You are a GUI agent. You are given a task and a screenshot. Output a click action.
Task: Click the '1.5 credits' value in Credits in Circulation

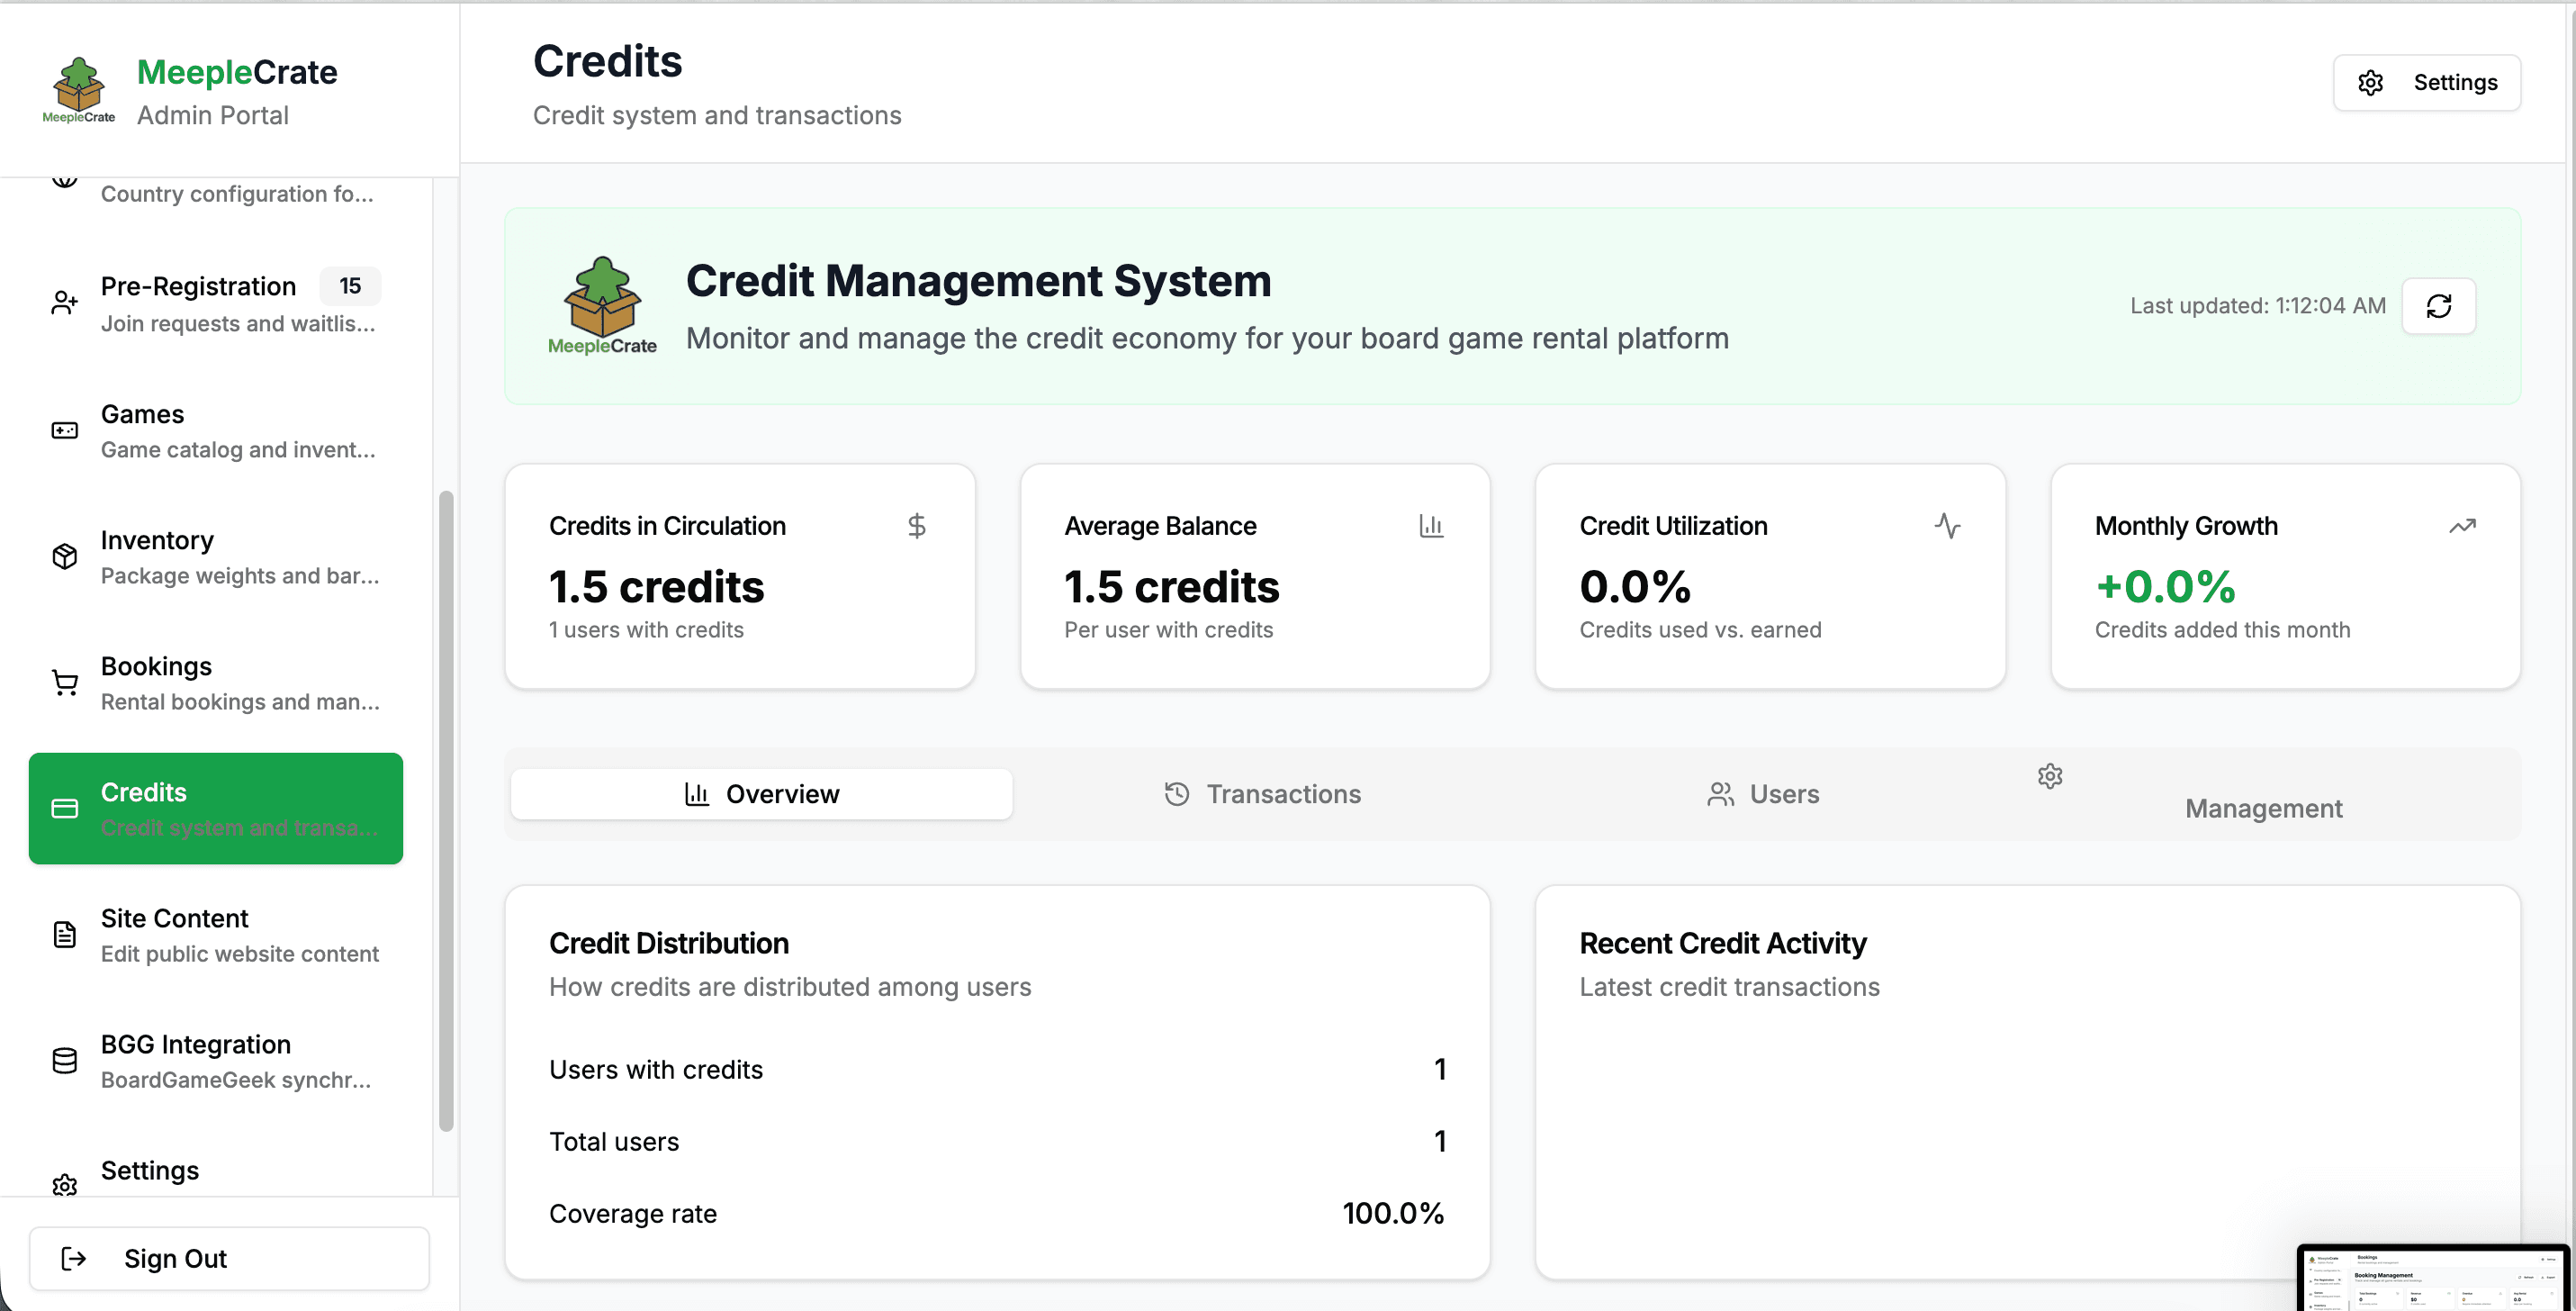click(x=656, y=586)
